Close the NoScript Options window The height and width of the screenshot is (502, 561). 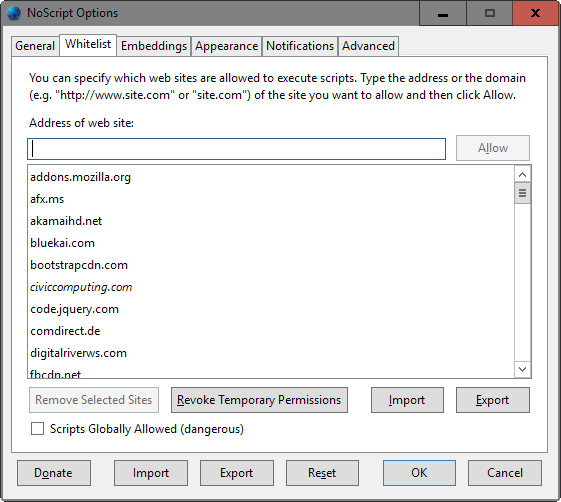pyautogui.click(x=535, y=13)
